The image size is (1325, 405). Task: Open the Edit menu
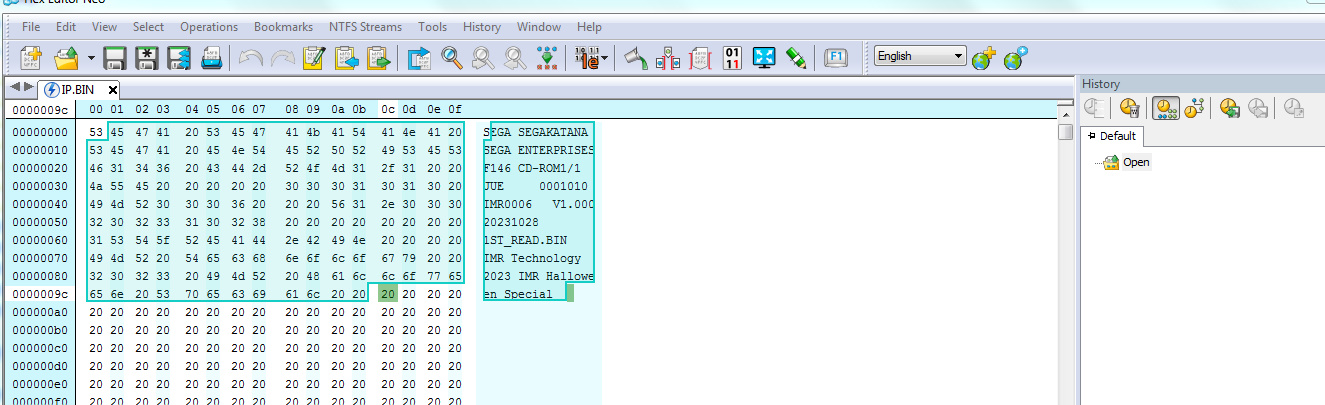pyautogui.click(x=66, y=27)
